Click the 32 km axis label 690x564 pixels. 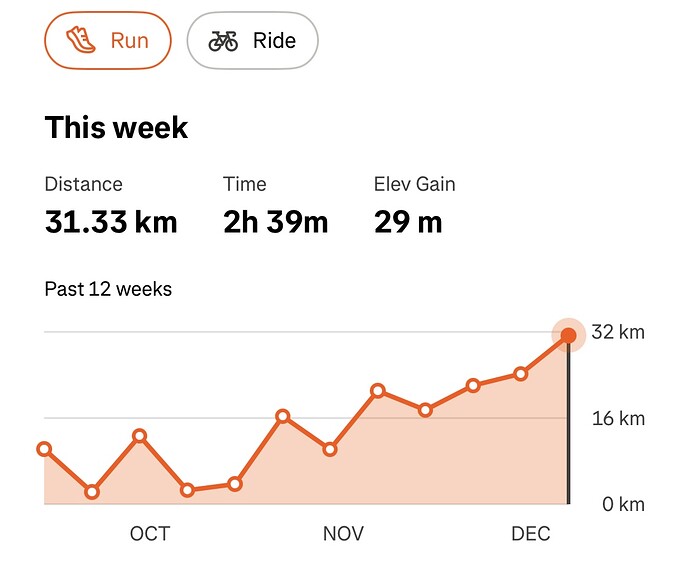coord(618,333)
